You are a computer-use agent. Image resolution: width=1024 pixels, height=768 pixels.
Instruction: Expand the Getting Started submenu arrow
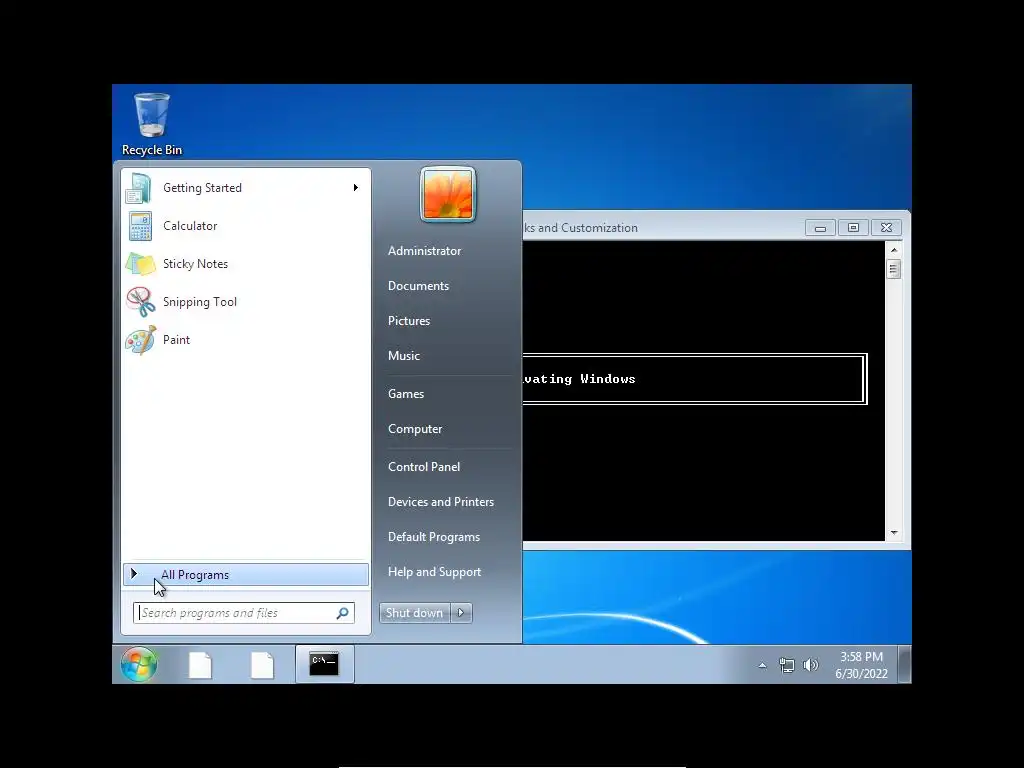click(x=356, y=188)
